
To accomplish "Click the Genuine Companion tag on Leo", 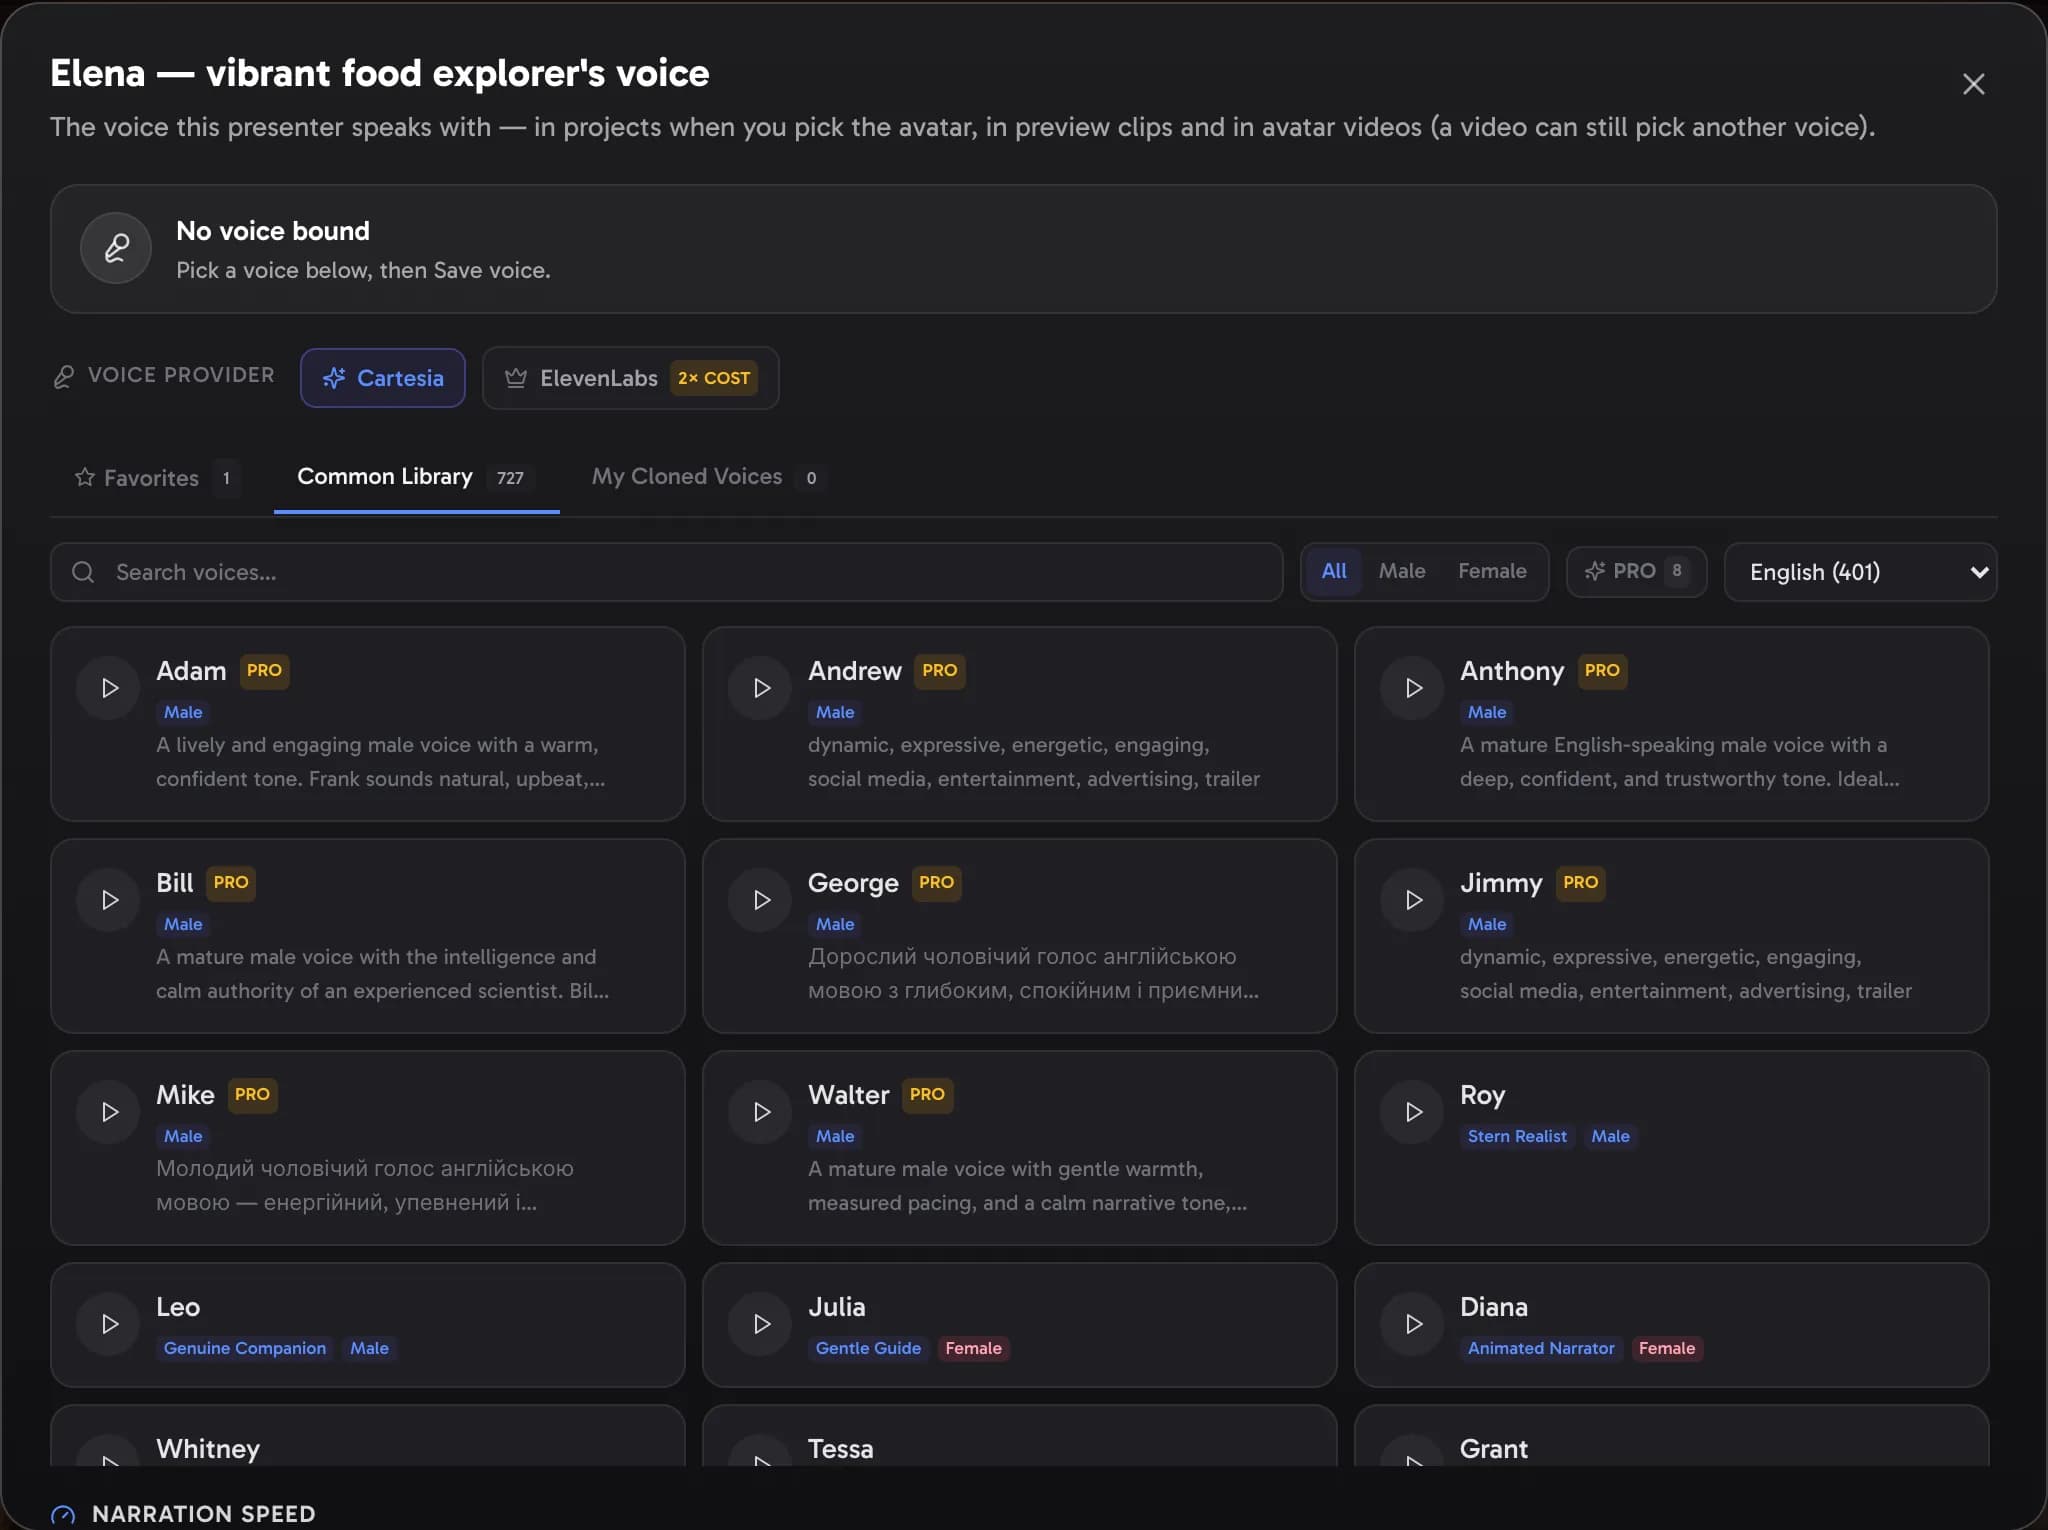I will (245, 1348).
